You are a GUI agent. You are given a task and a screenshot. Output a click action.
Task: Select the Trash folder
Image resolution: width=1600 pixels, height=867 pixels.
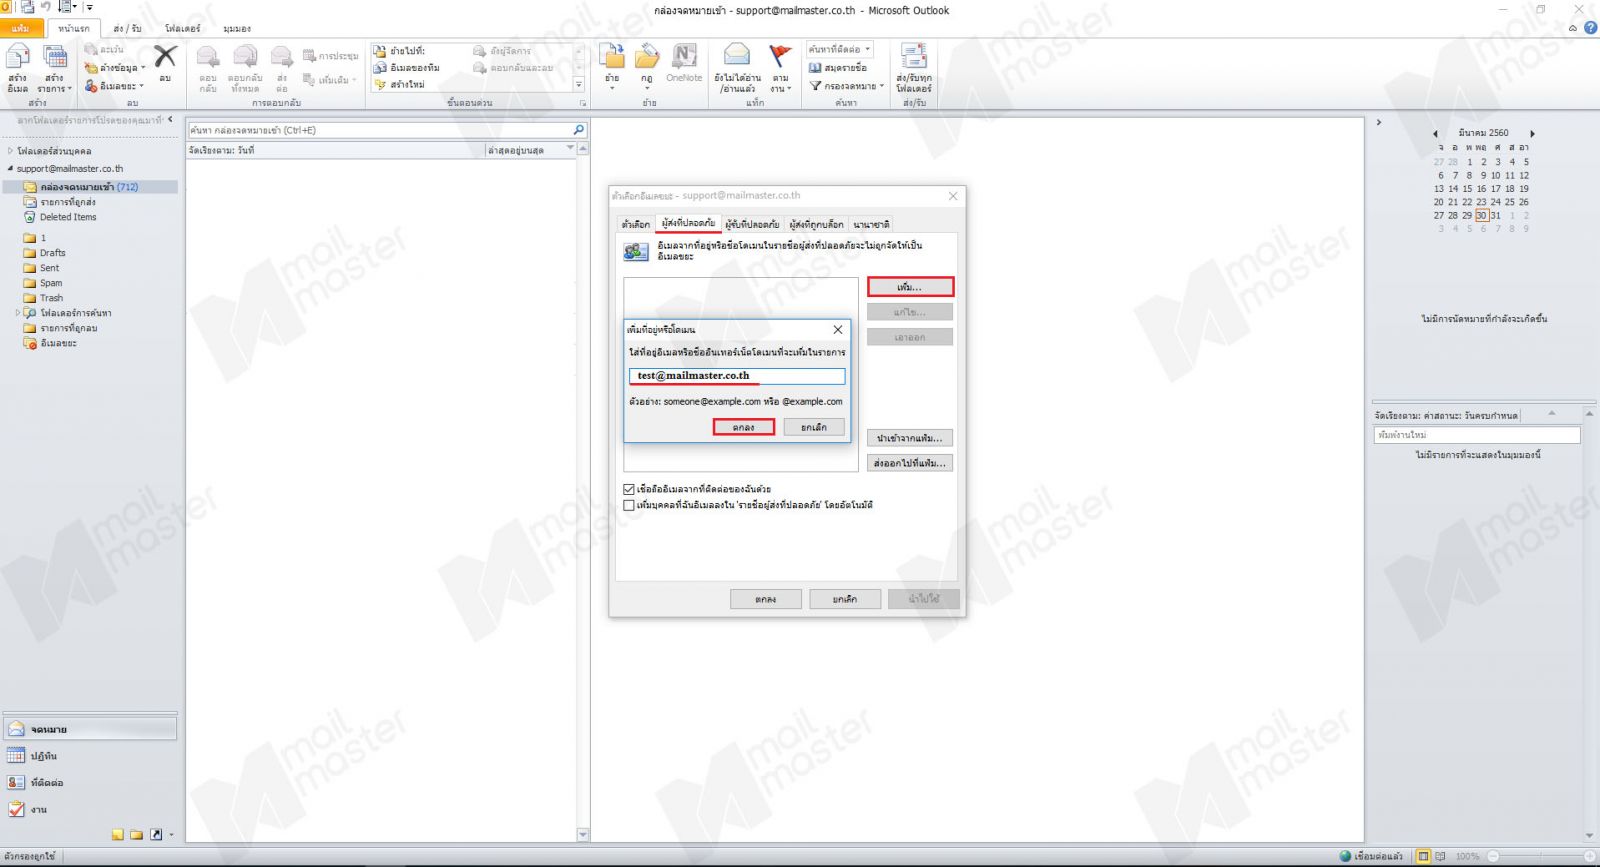point(51,298)
